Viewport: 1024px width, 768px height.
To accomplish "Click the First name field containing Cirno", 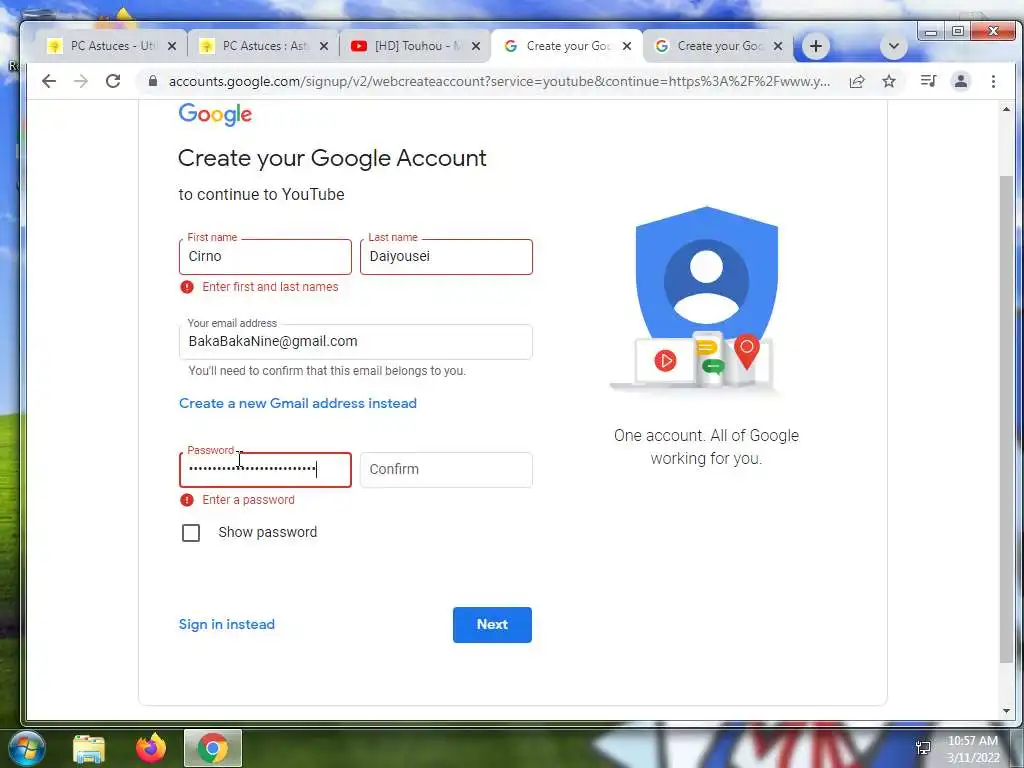I will 265,257.
